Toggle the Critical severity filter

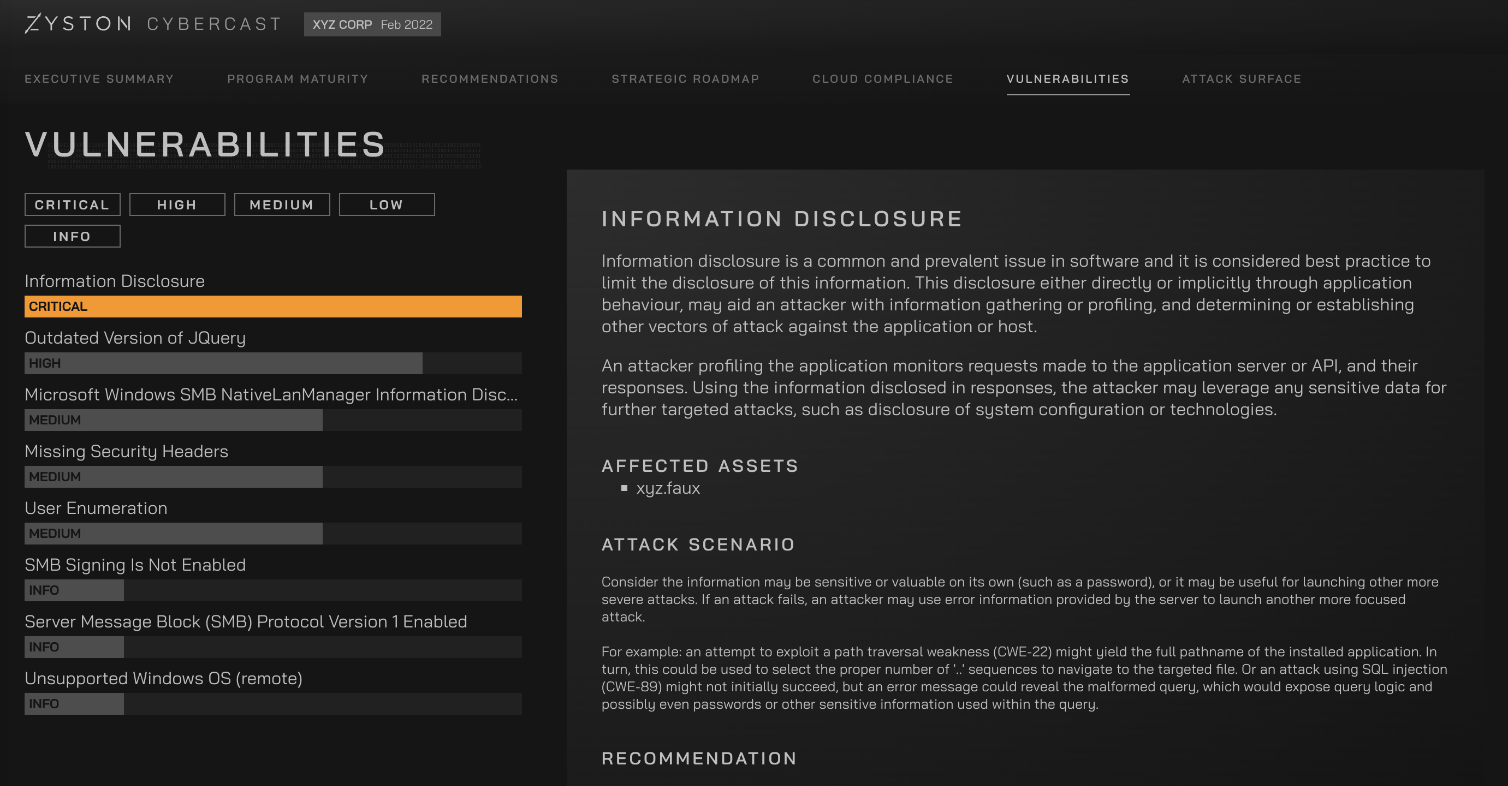pyautogui.click(x=72, y=205)
